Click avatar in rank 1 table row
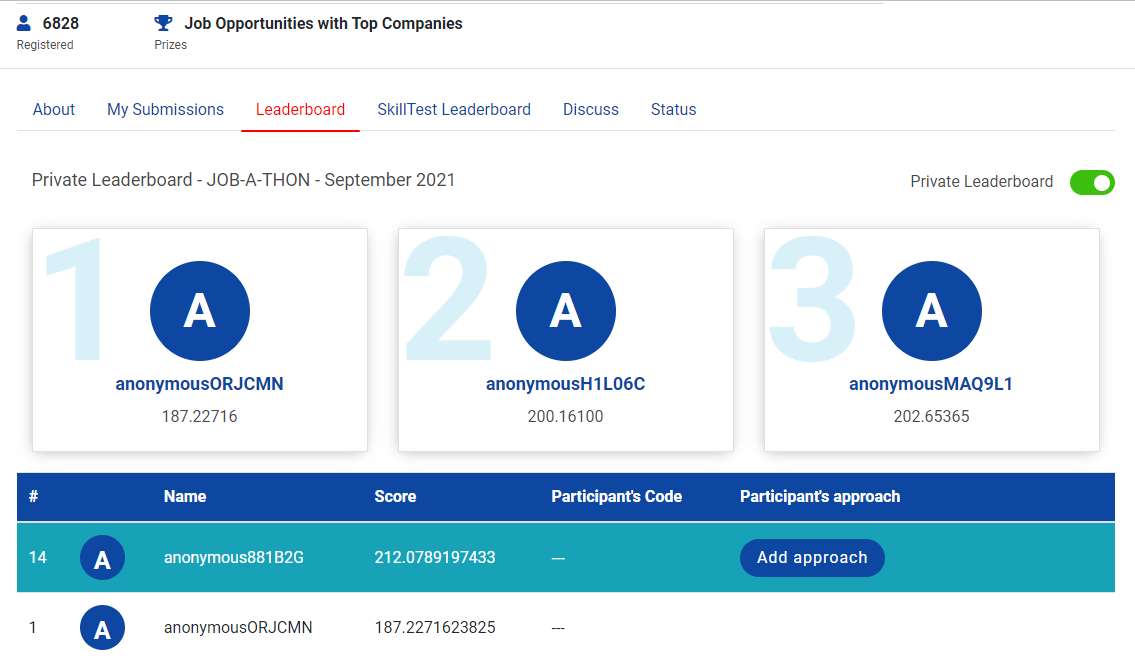This screenshot has width=1135, height=656. [102, 628]
